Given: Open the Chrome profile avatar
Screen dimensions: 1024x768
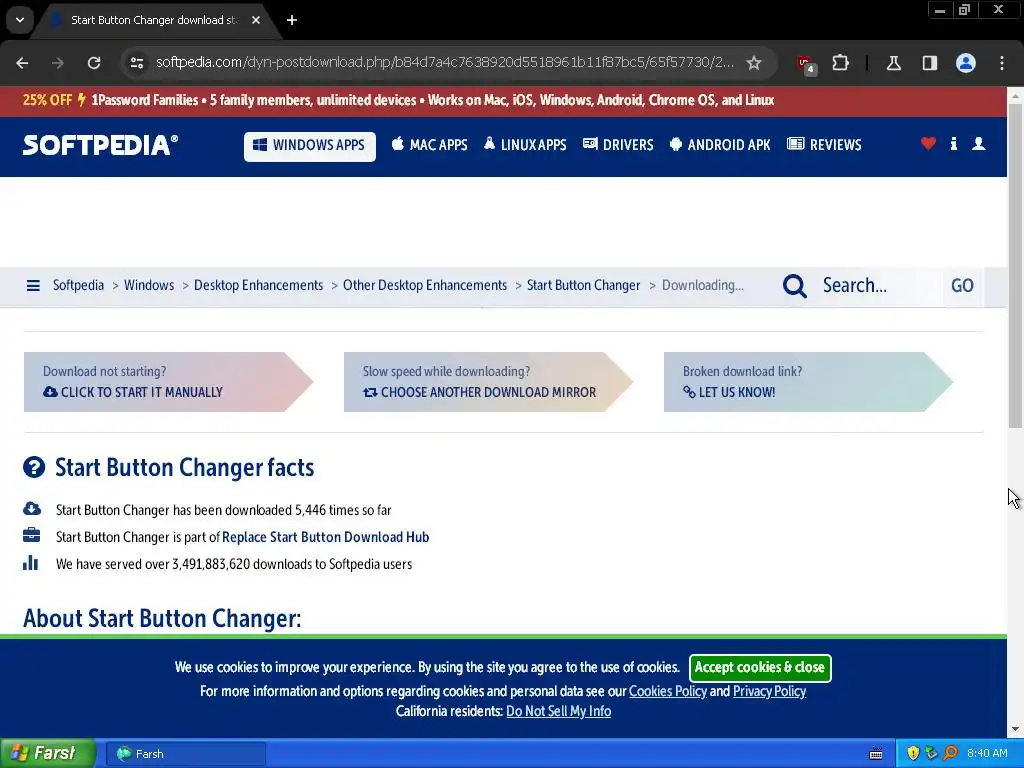Looking at the screenshot, I should tap(965, 63).
